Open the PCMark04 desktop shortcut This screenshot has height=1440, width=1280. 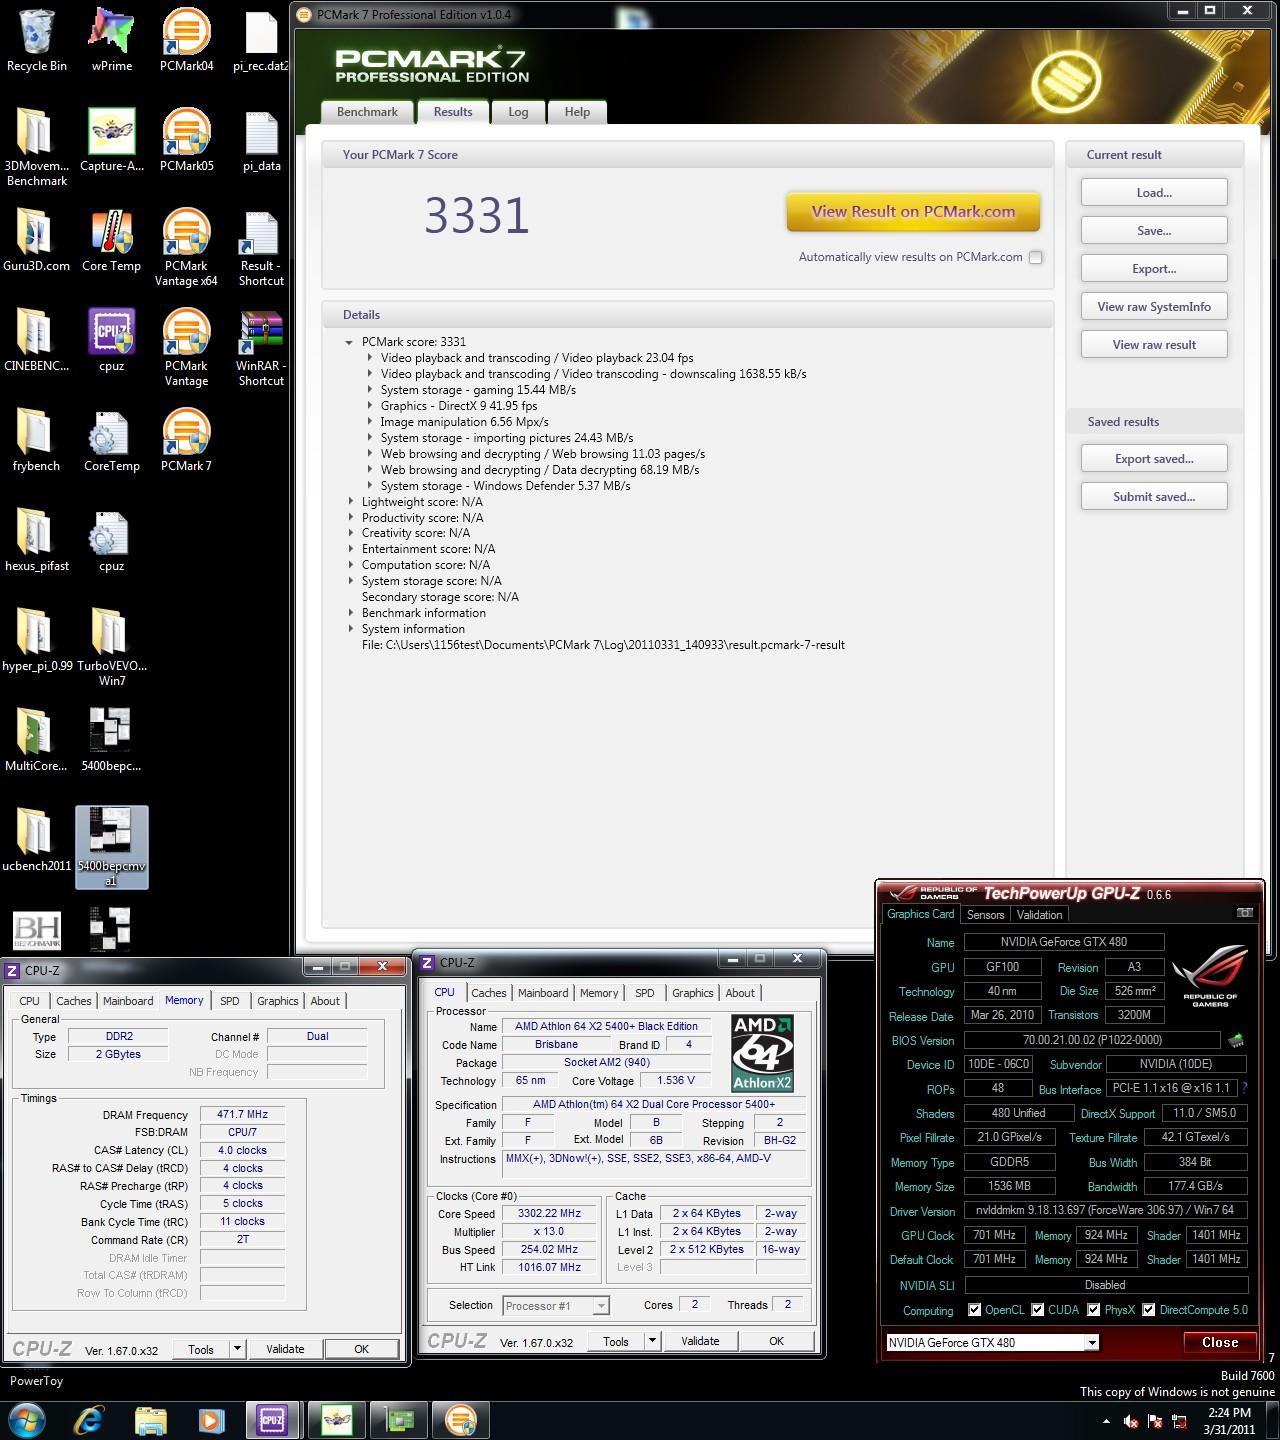pos(186,40)
